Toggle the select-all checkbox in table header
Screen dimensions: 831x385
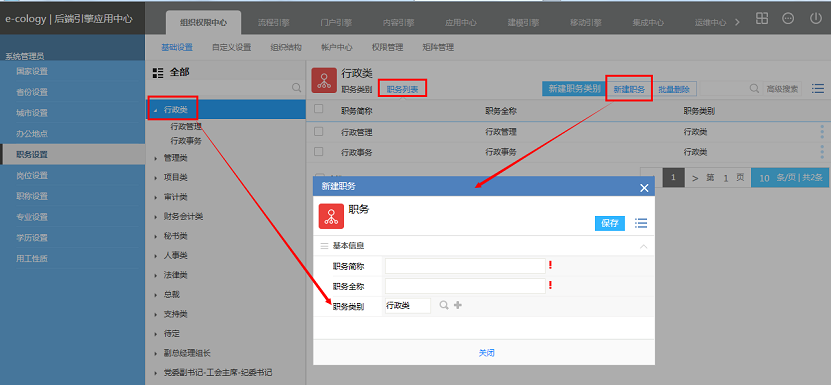(319, 109)
